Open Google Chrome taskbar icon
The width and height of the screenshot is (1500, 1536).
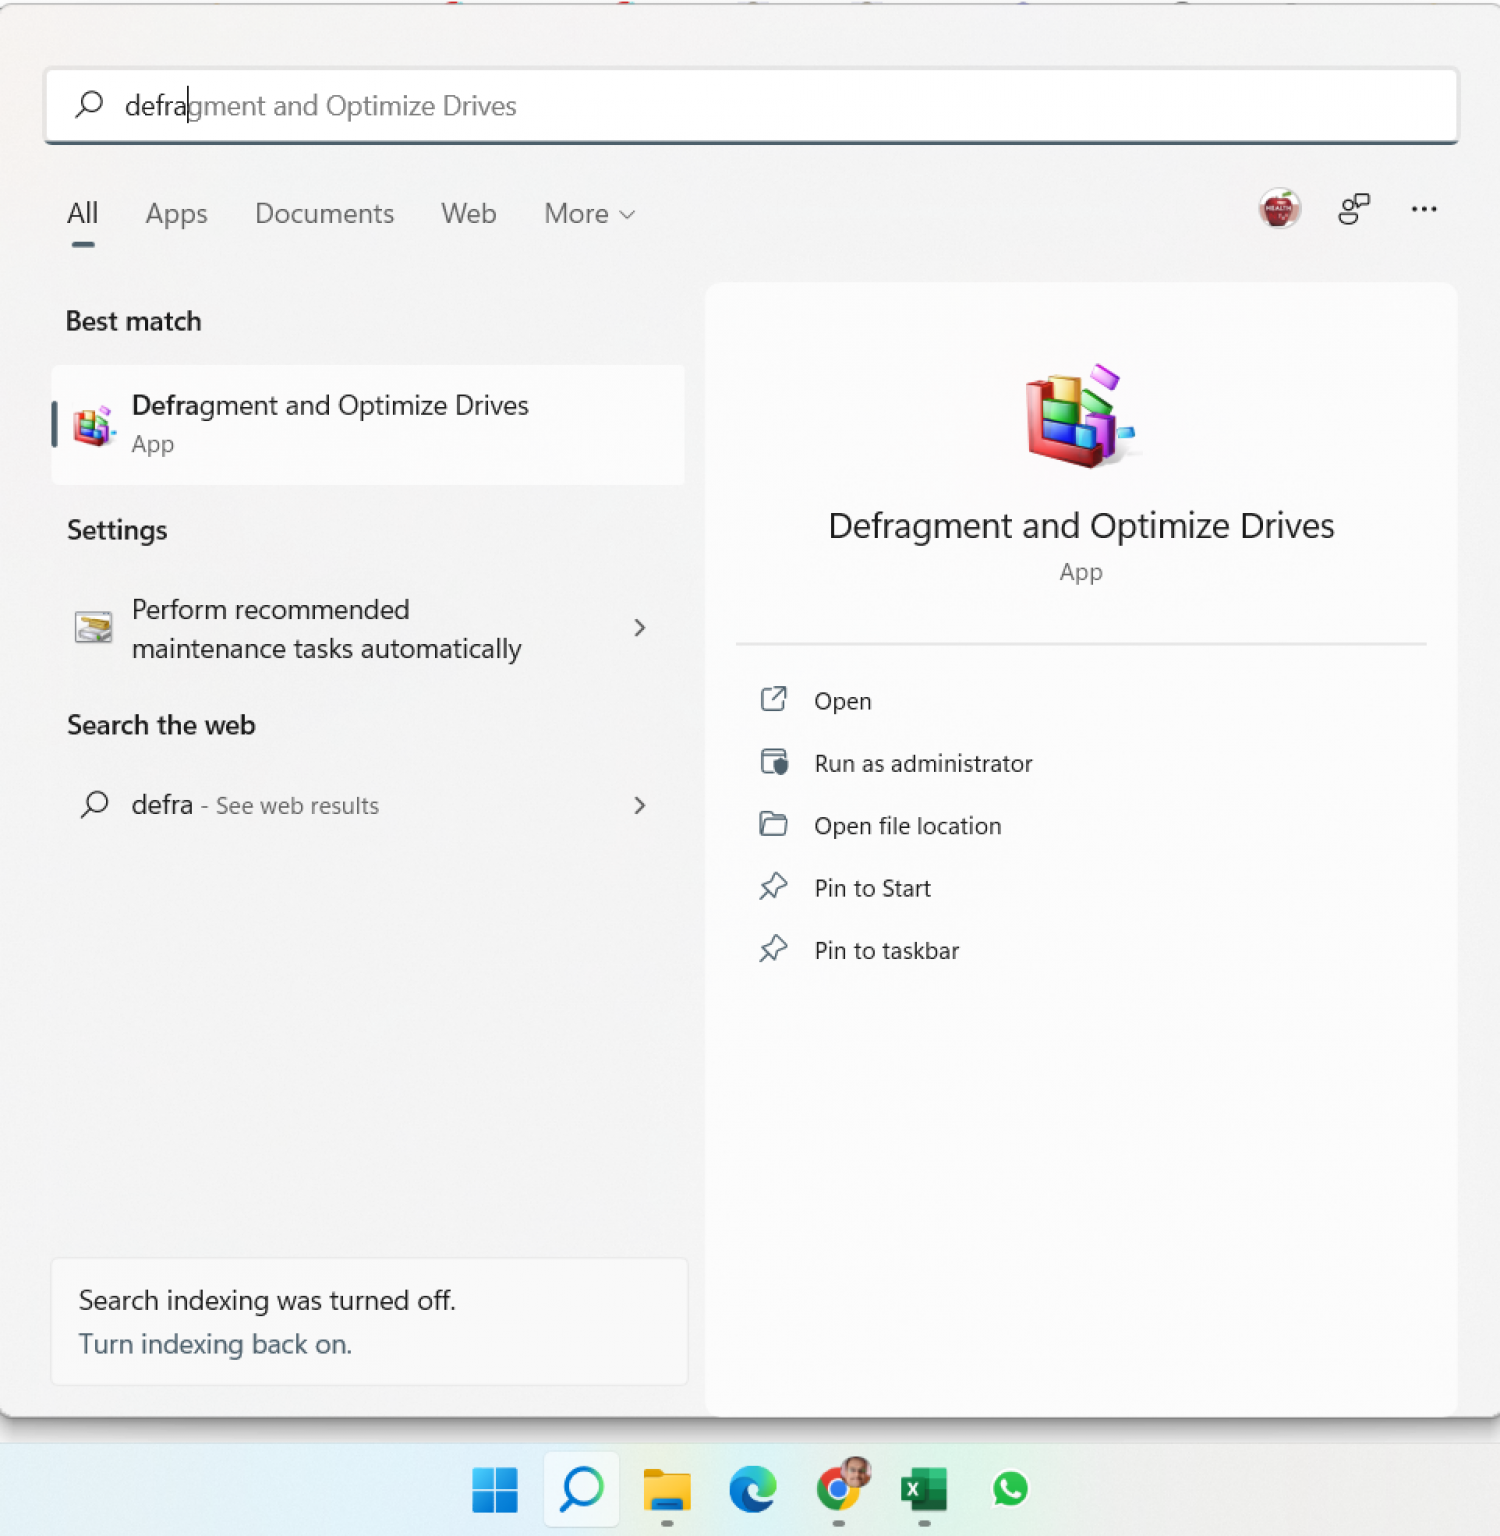tap(839, 1490)
